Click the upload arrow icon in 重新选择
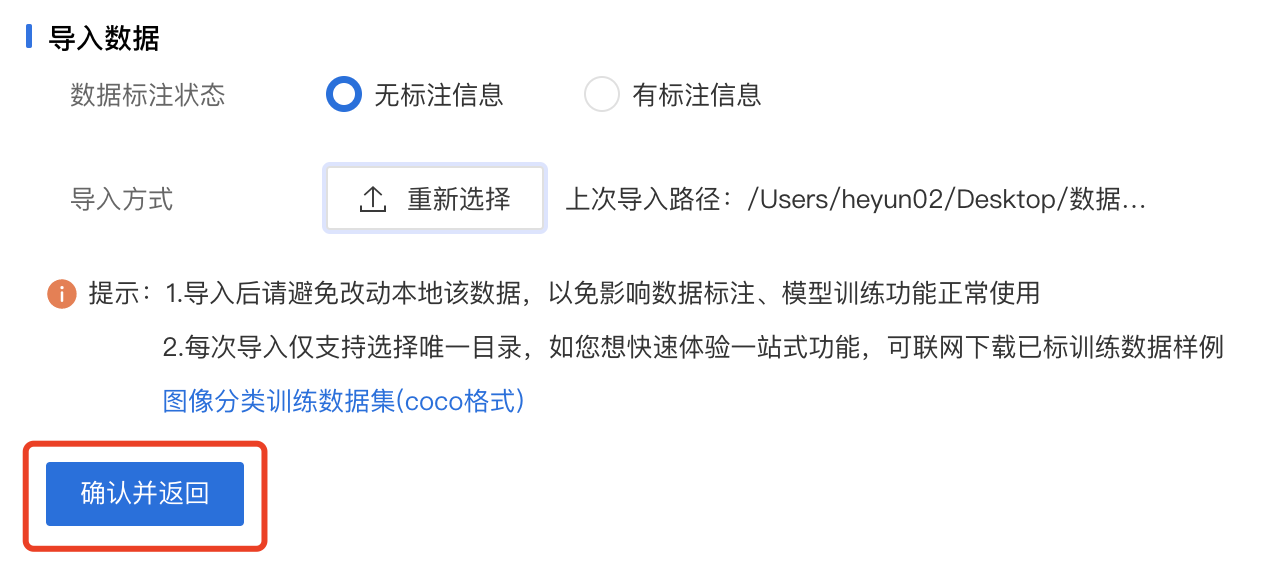Image resolution: width=1286 pixels, height=564 pixels. click(373, 199)
